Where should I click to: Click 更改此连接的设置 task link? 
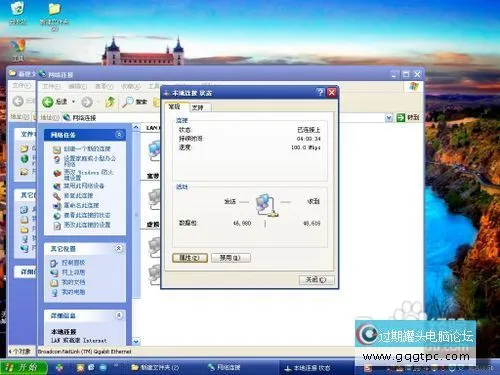point(87,225)
